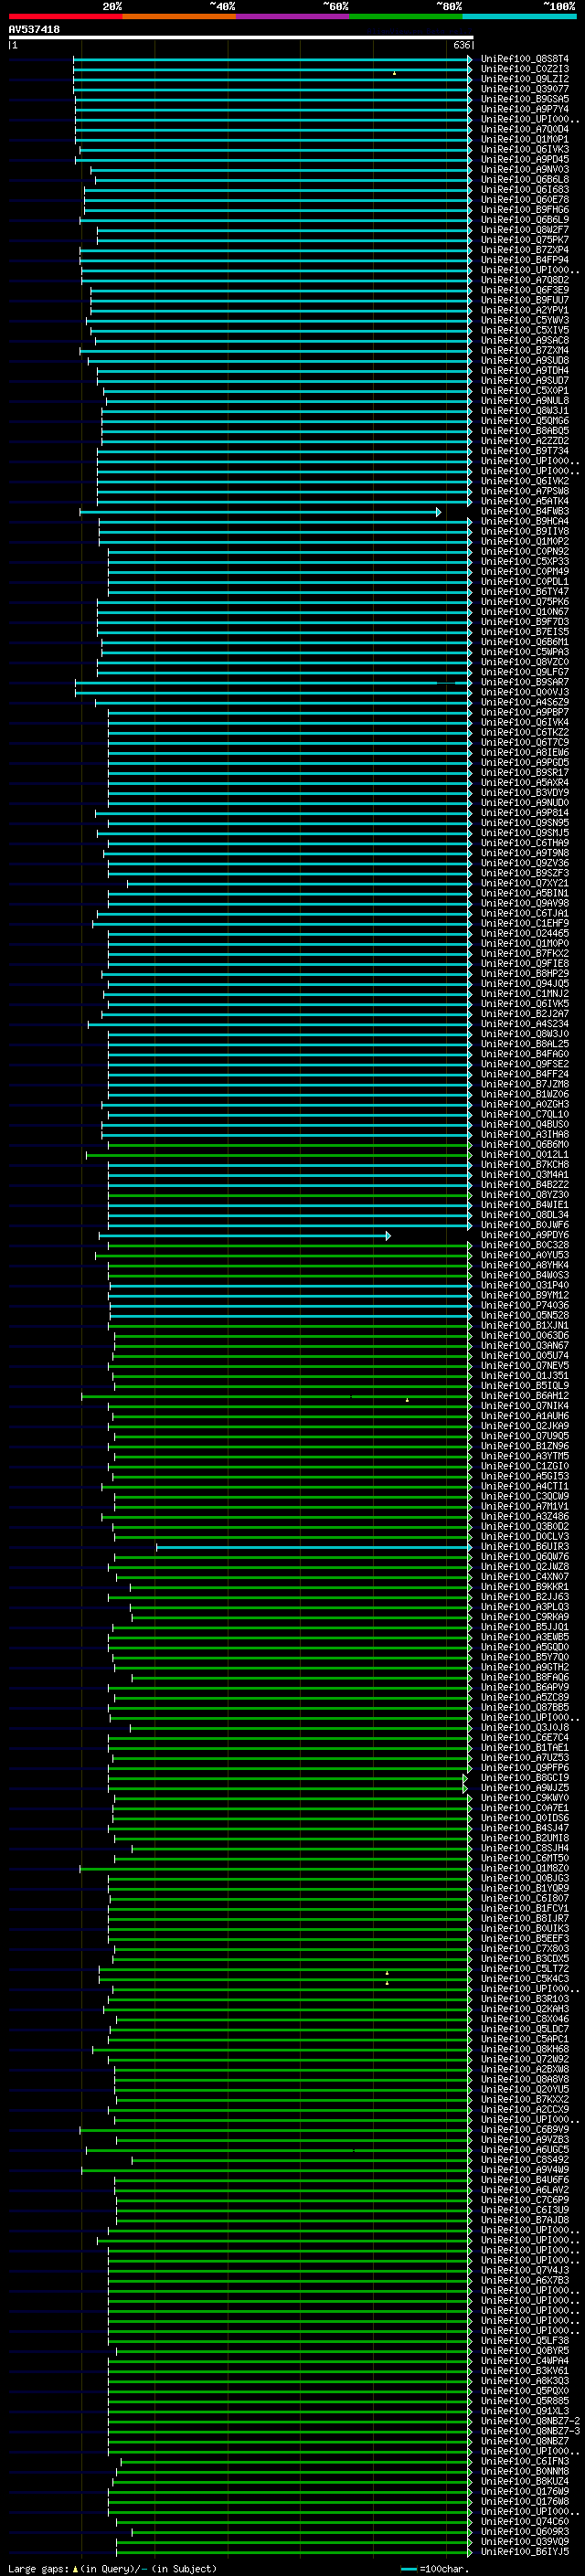Select the UniRef100_Q1M0P1 label
This screenshot has width=585, height=2576.
pos(525,140)
